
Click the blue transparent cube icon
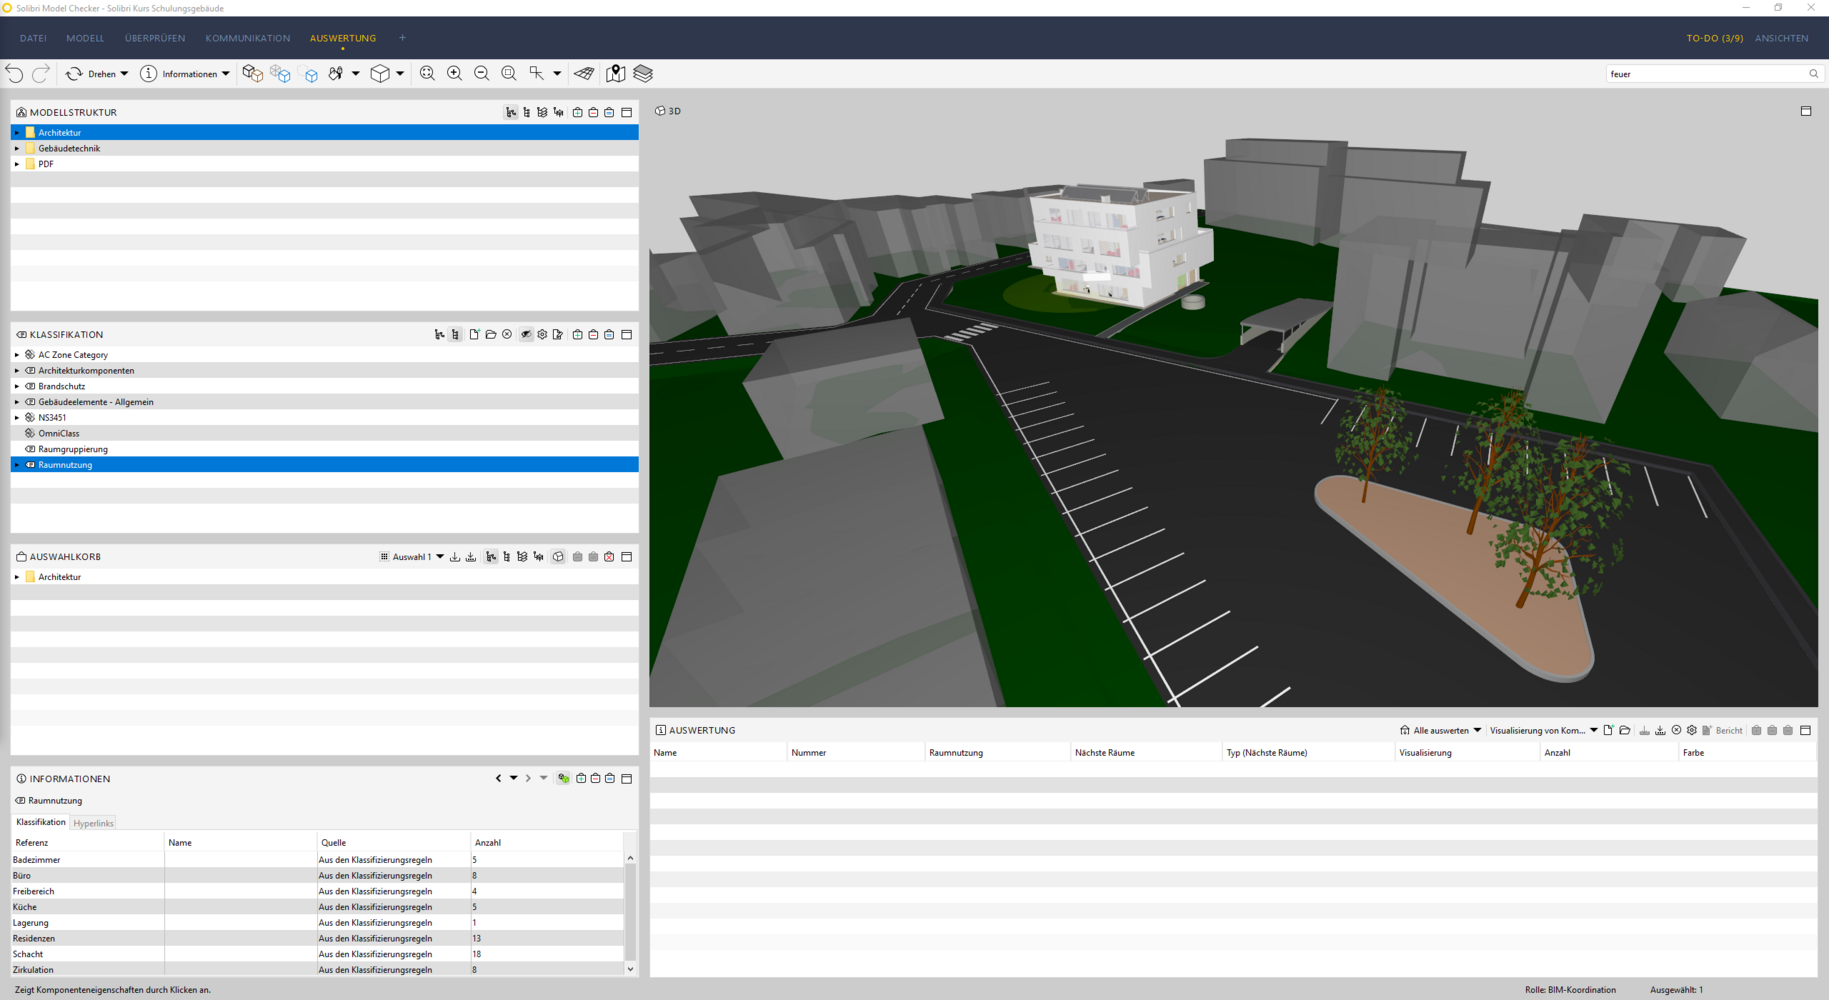tap(281, 73)
